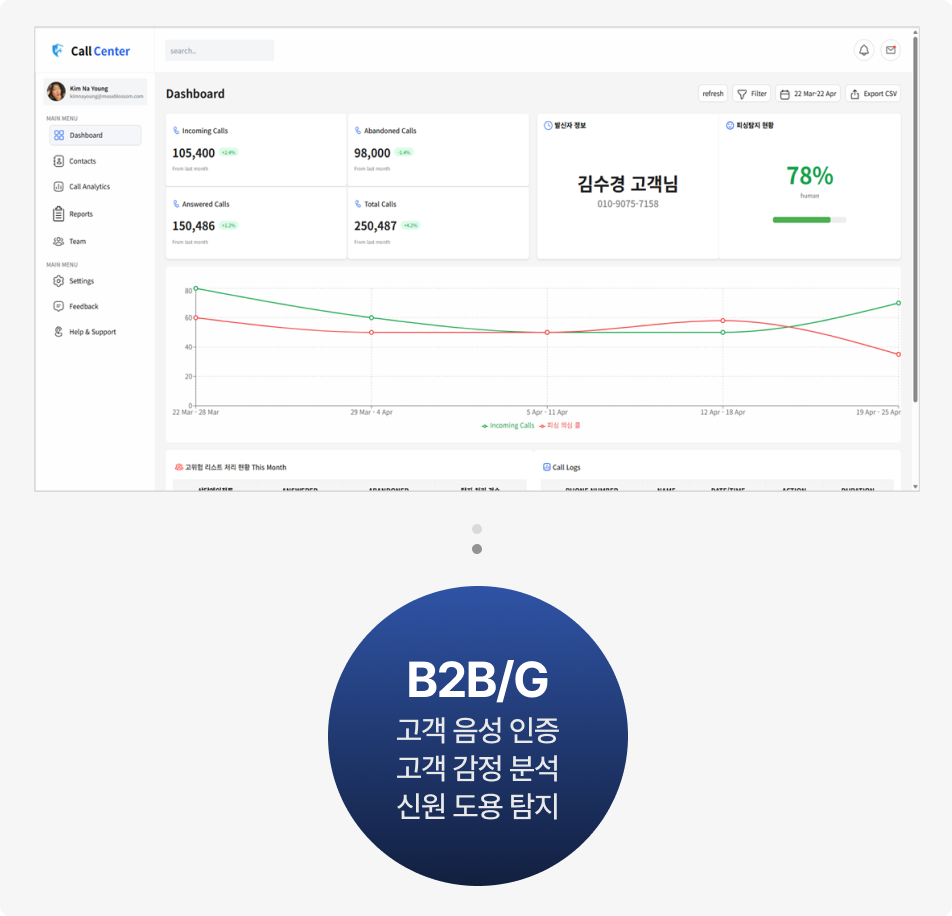Viewport: 952px width, 916px height.
Task: Select the first carousel indicator dot
Action: (x=477, y=529)
